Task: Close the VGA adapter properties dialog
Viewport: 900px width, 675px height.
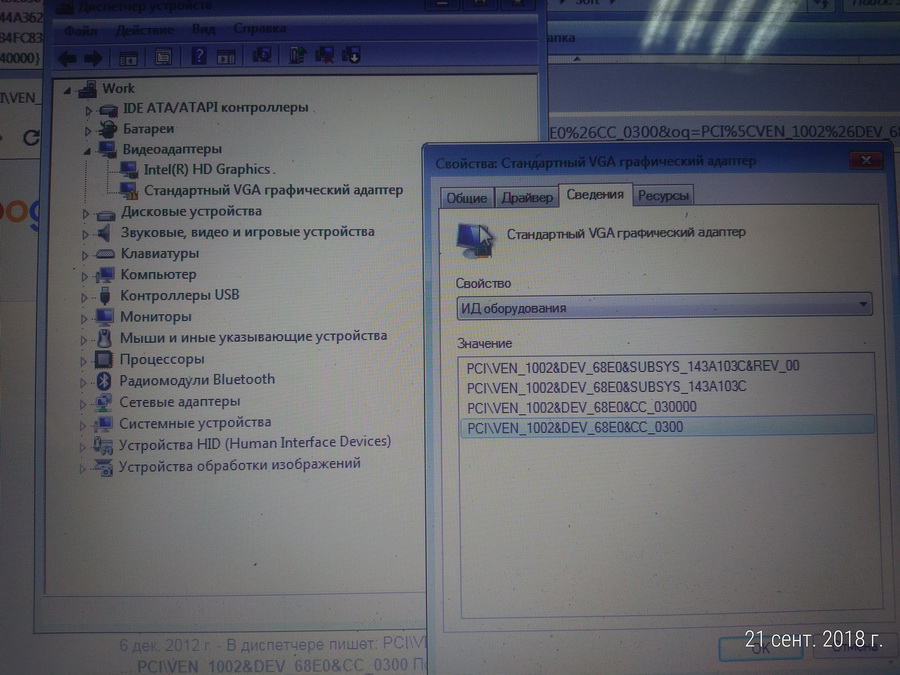Action: click(862, 160)
